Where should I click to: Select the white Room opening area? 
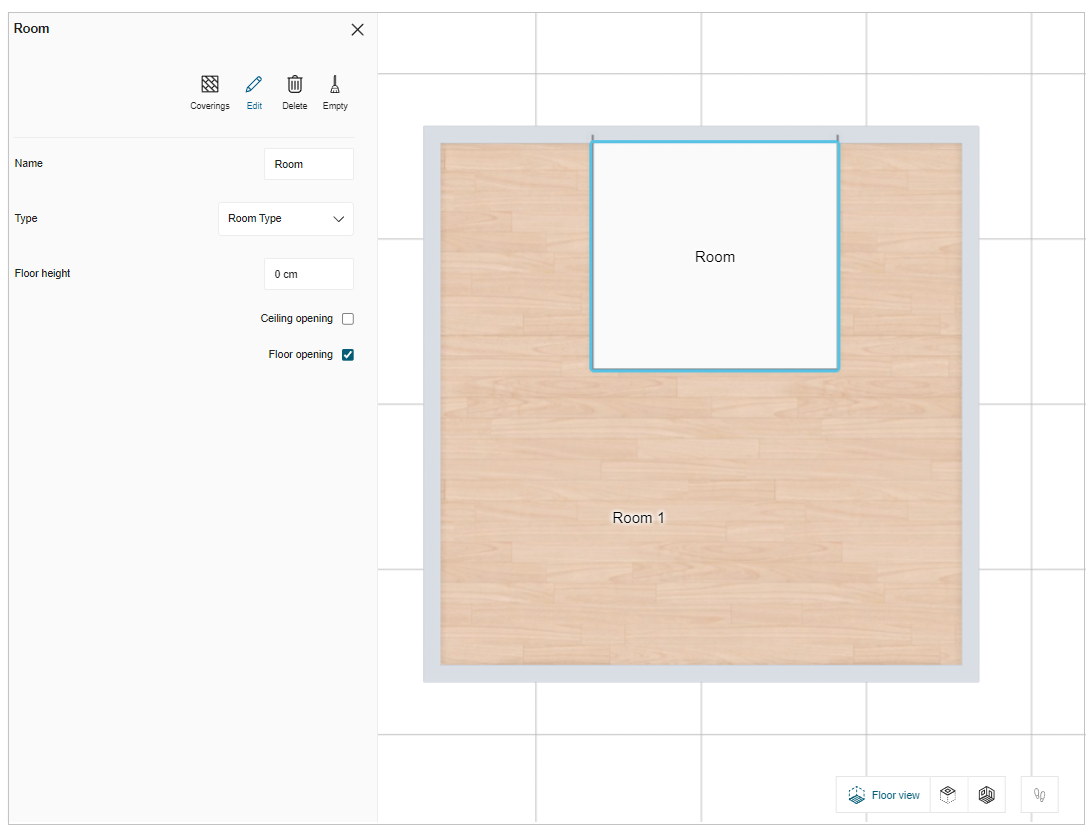[715, 300]
